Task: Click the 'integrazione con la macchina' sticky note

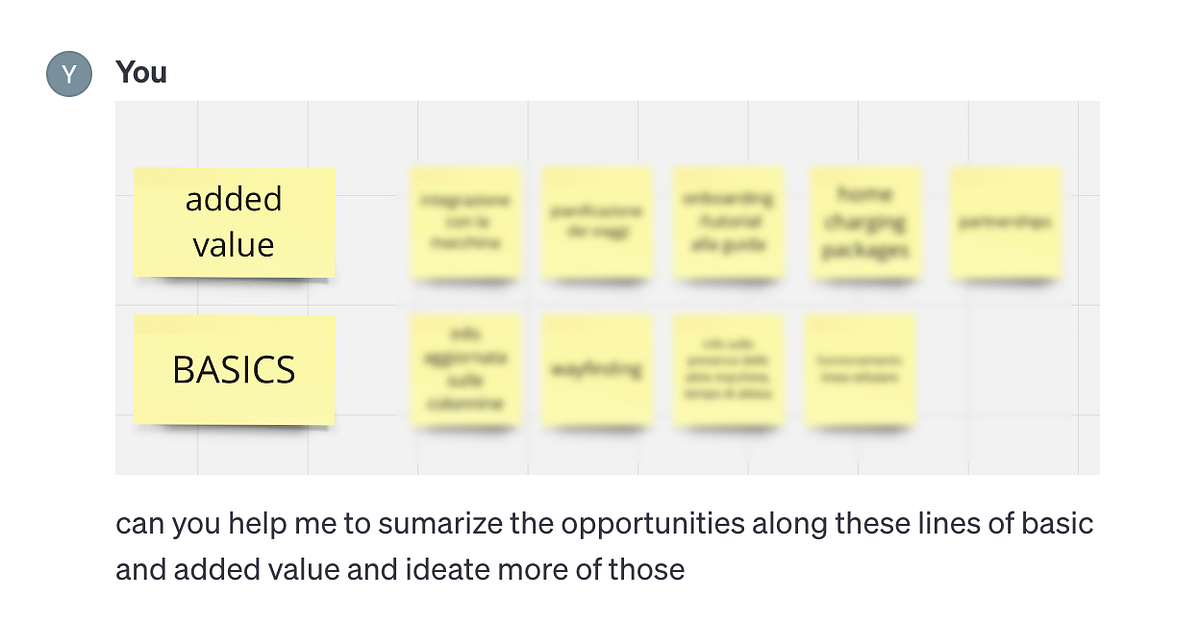Action: (x=465, y=222)
